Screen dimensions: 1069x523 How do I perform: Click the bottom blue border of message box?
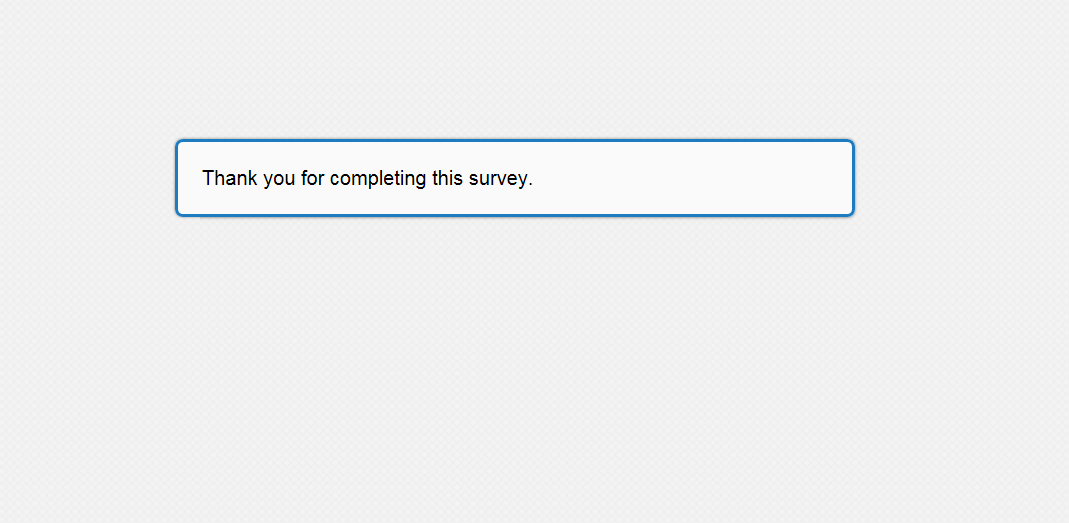coord(515,214)
